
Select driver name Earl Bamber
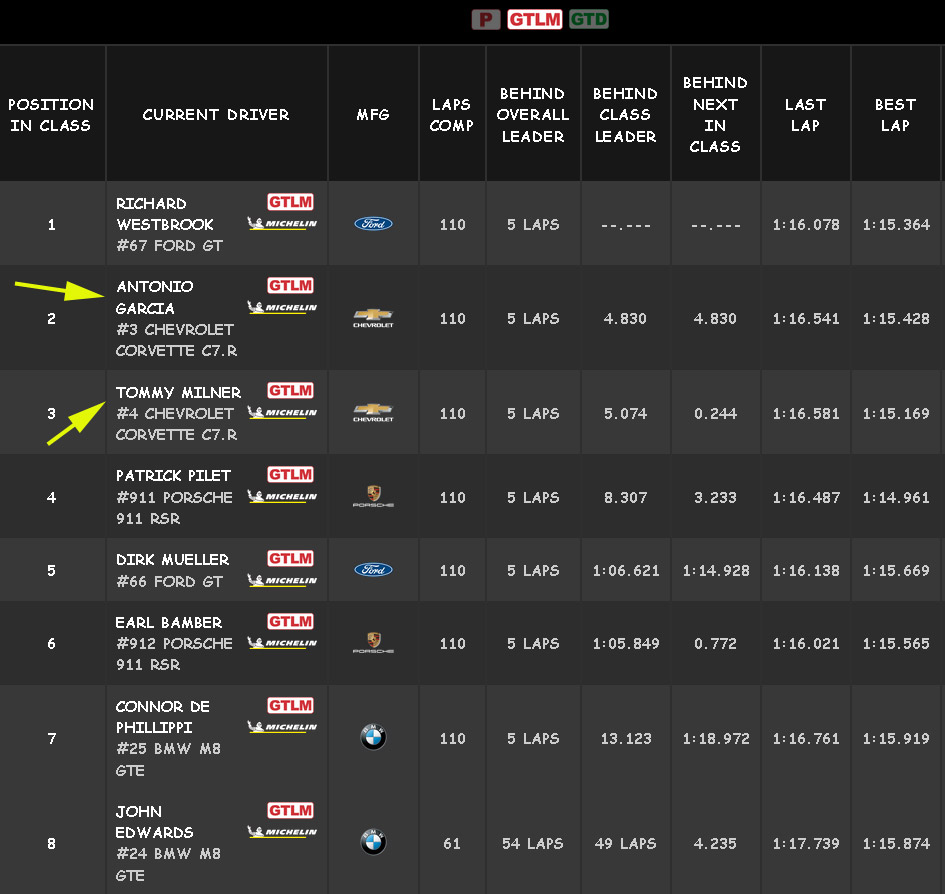pos(169,622)
